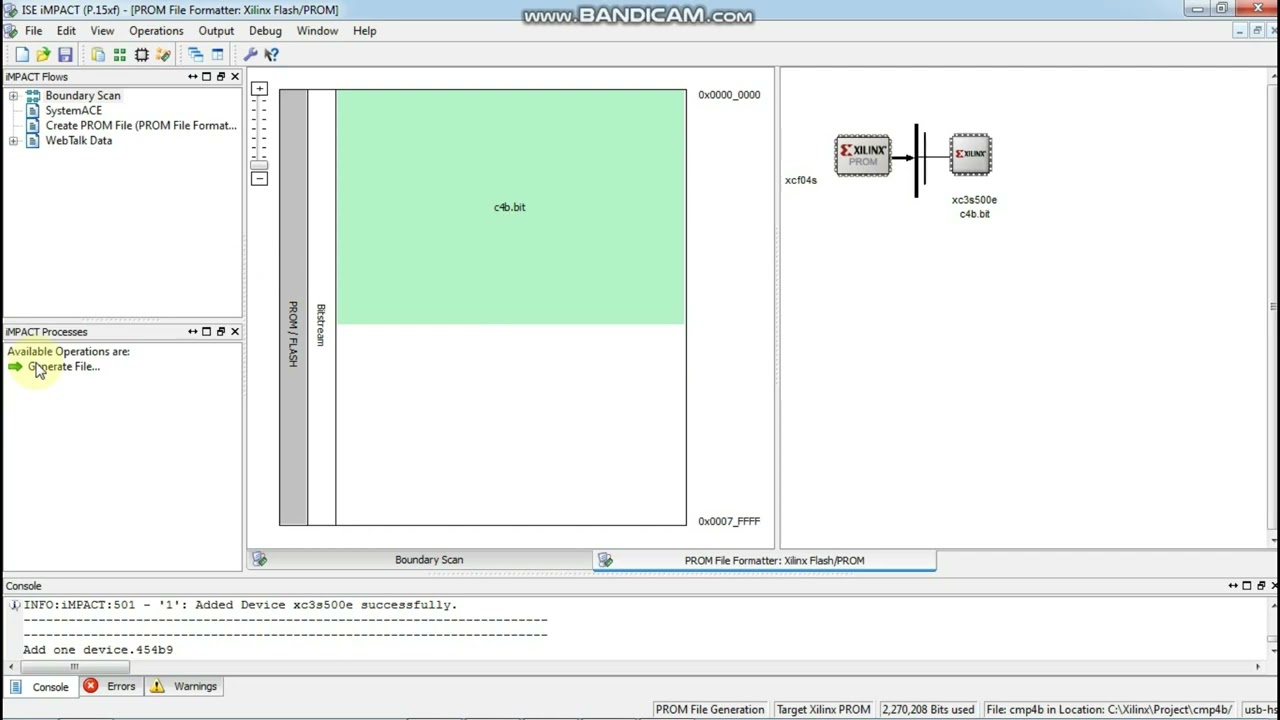Screen dimensions: 1280x720
Task: Click the New Project toolbar icon
Action: 22,55
